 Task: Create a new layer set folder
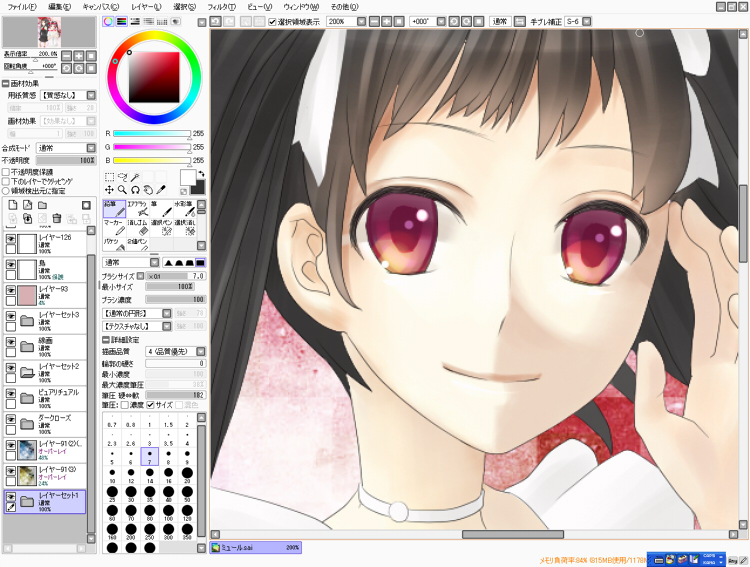pos(43,205)
